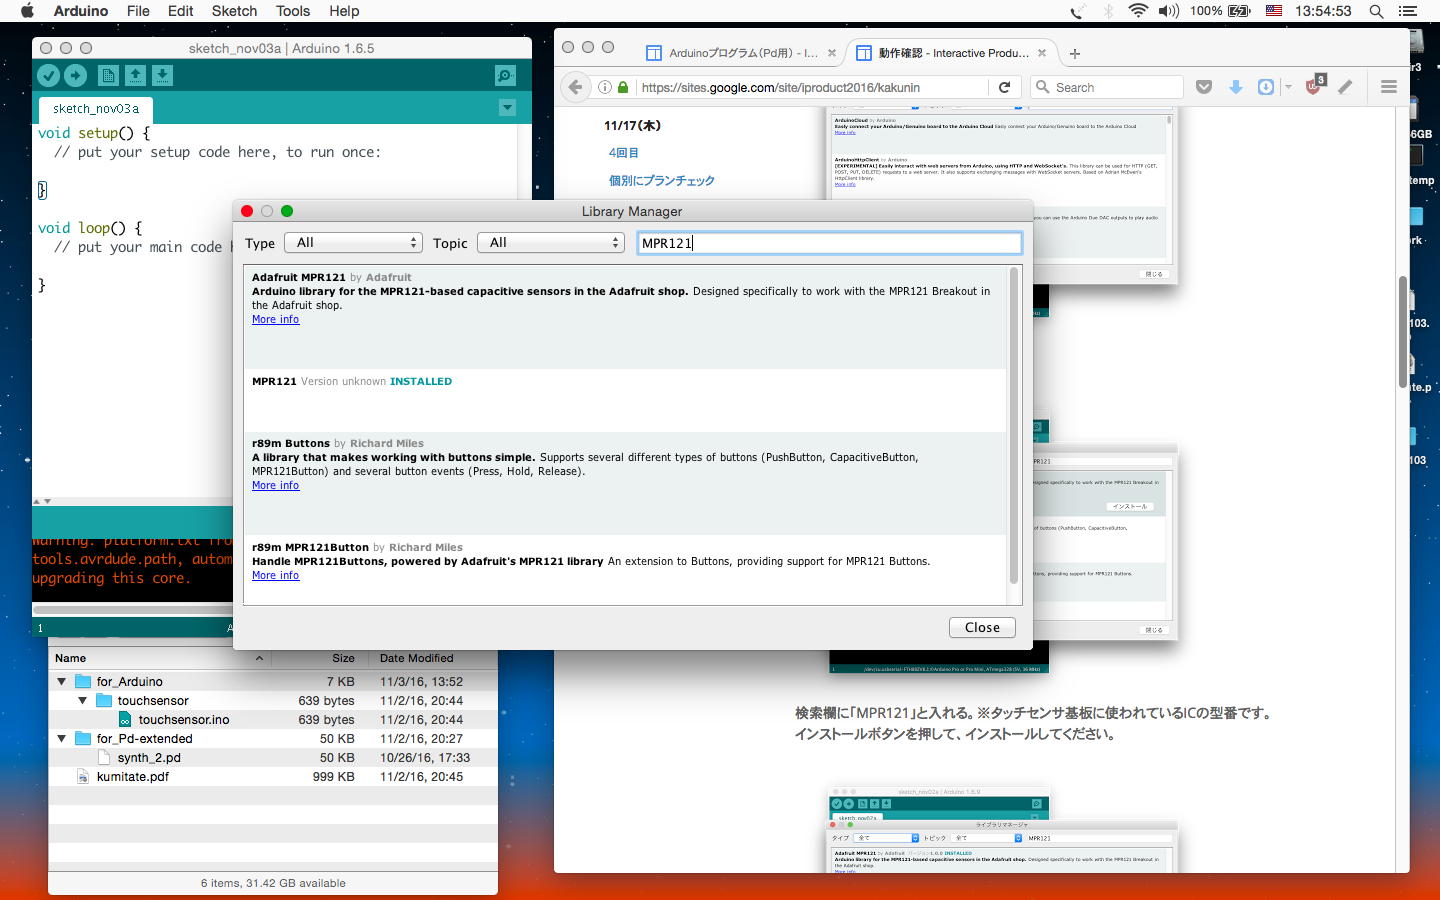This screenshot has width=1440, height=900.
Task: Save the sketch with the Save icon
Action: 162,76
